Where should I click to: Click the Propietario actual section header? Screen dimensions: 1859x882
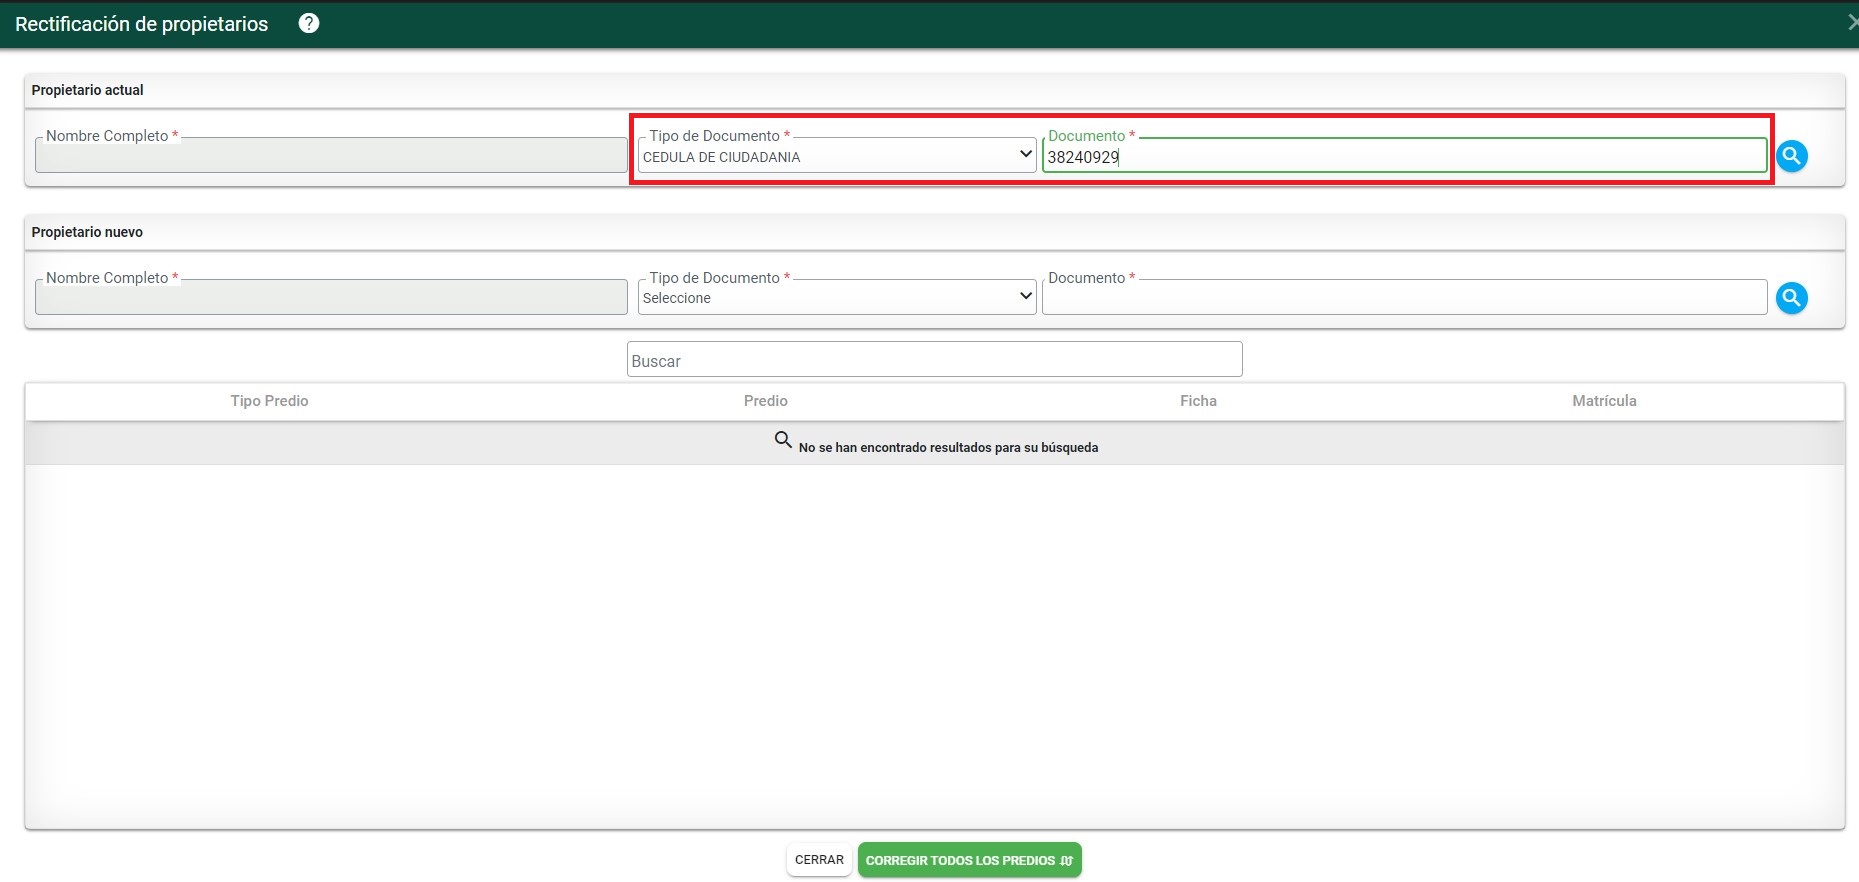pos(88,90)
